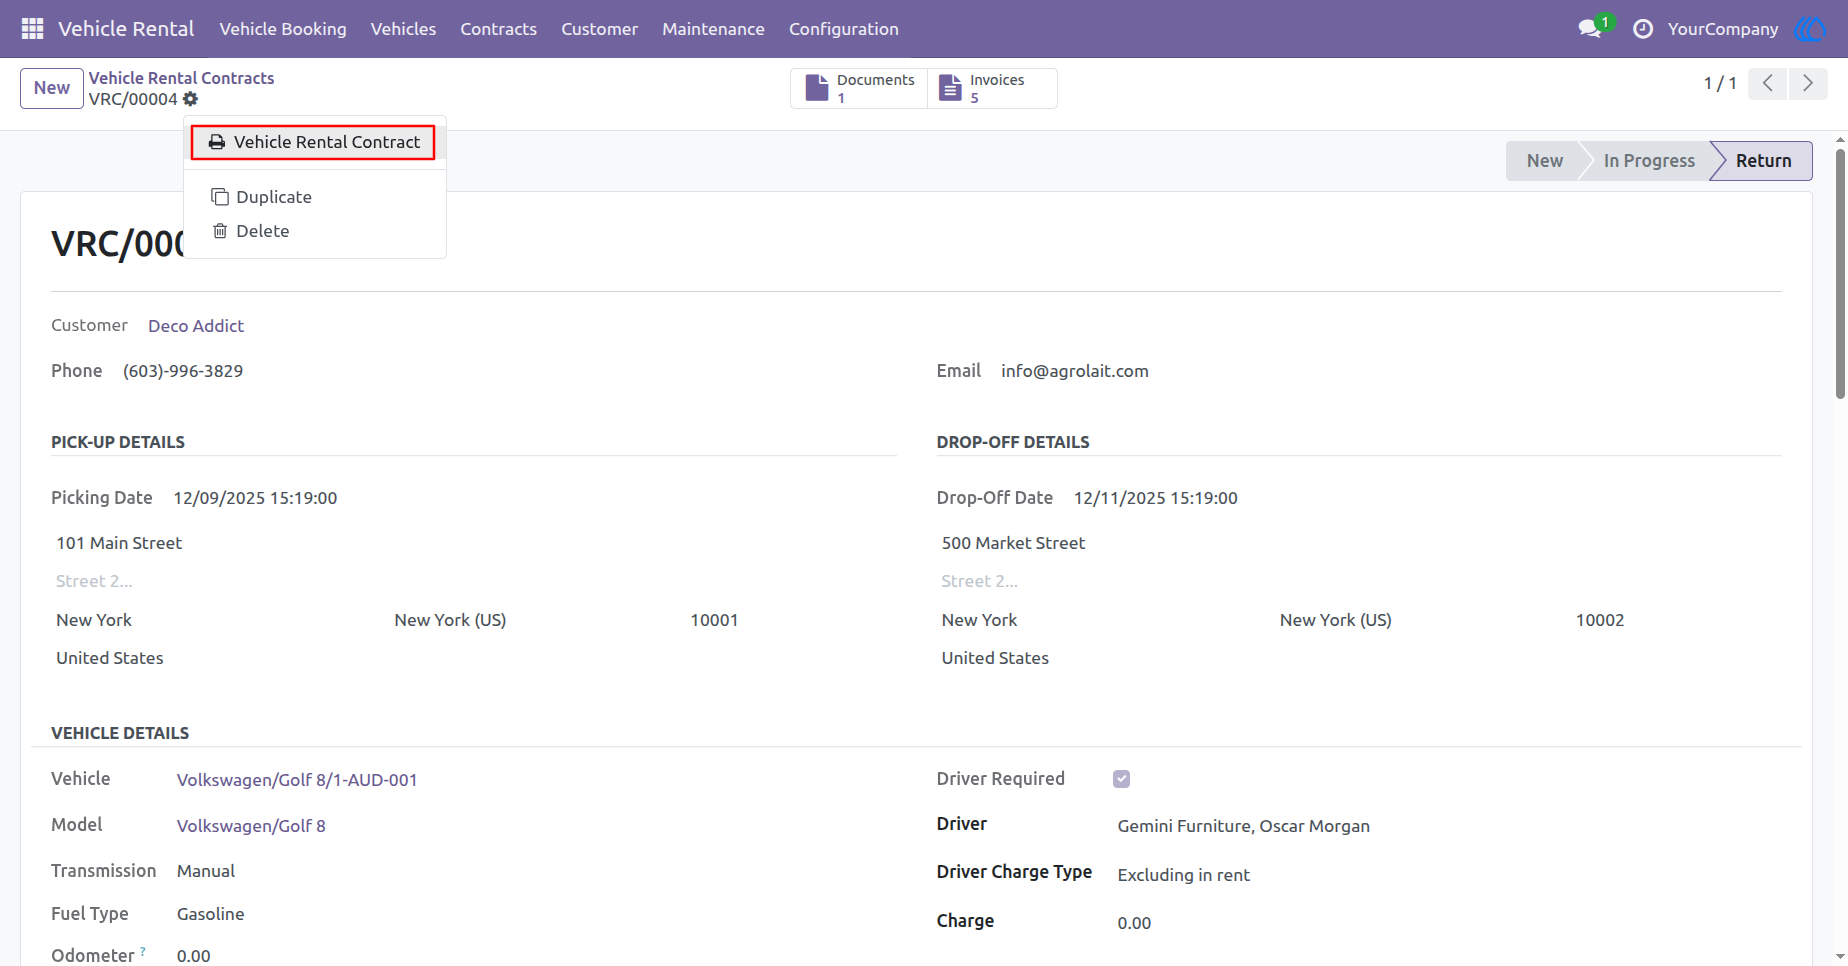Open the Volkswagen/Golf 8 model link
1848x966 pixels.
(x=251, y=826)
